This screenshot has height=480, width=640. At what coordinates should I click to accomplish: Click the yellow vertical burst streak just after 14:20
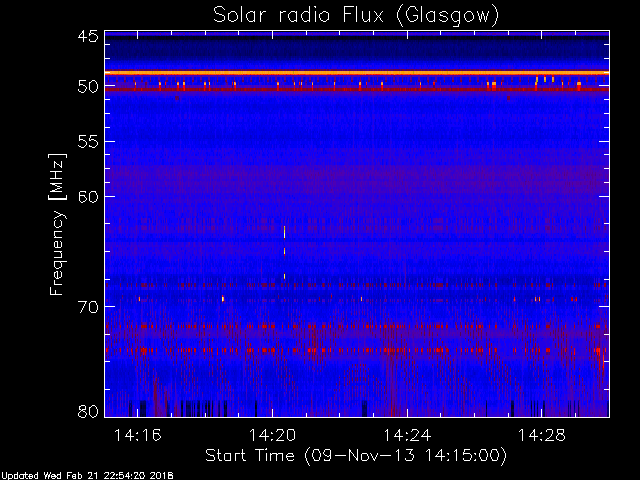click(x=284, y=252)
